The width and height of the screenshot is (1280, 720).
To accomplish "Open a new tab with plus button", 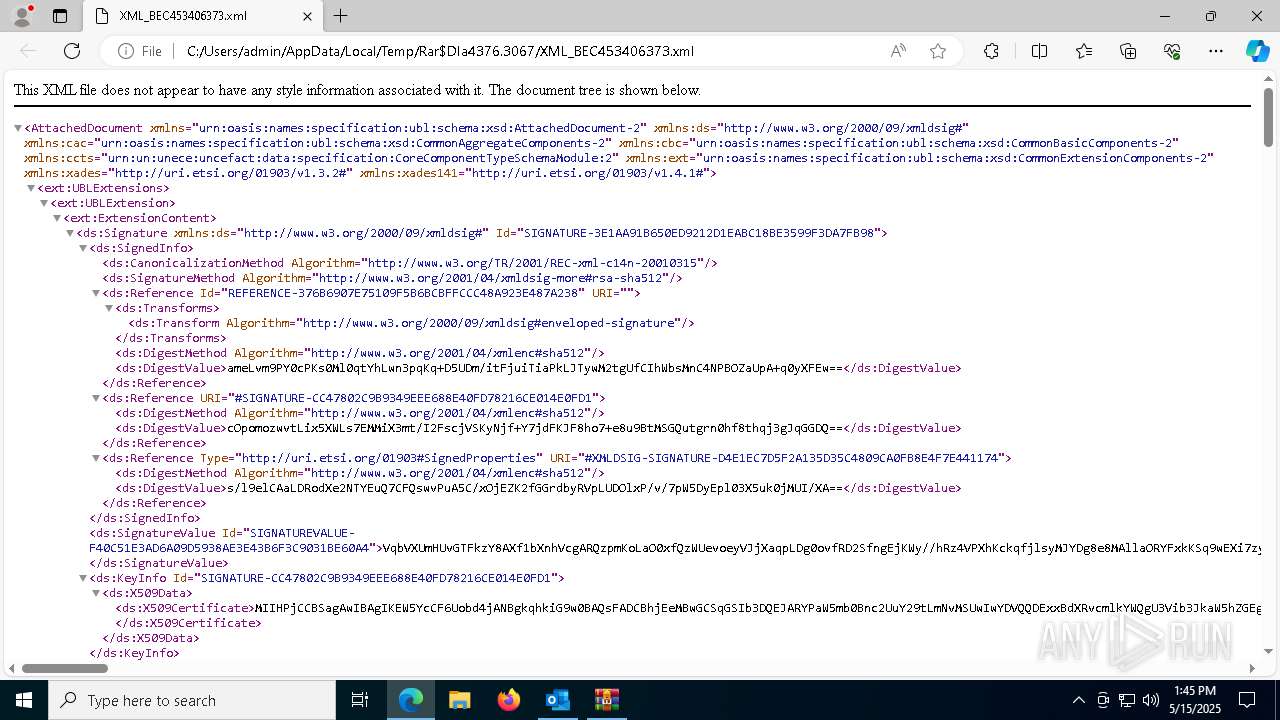I will (x=340, y=16).
